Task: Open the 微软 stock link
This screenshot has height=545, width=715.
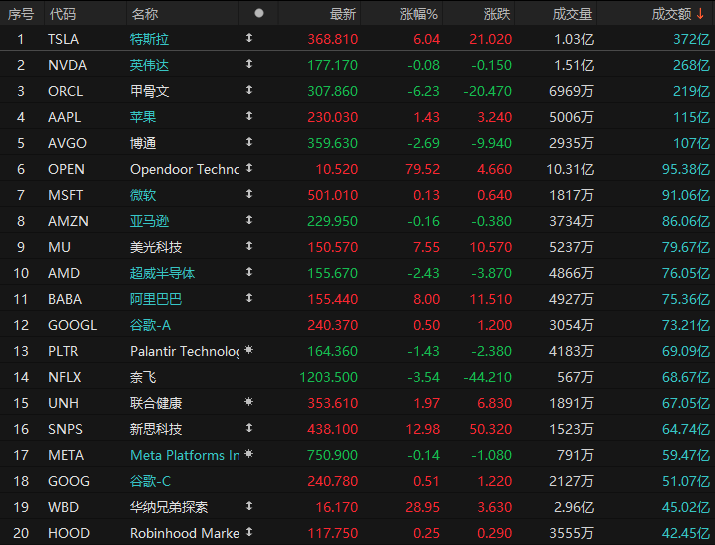Action: point(143,195)
